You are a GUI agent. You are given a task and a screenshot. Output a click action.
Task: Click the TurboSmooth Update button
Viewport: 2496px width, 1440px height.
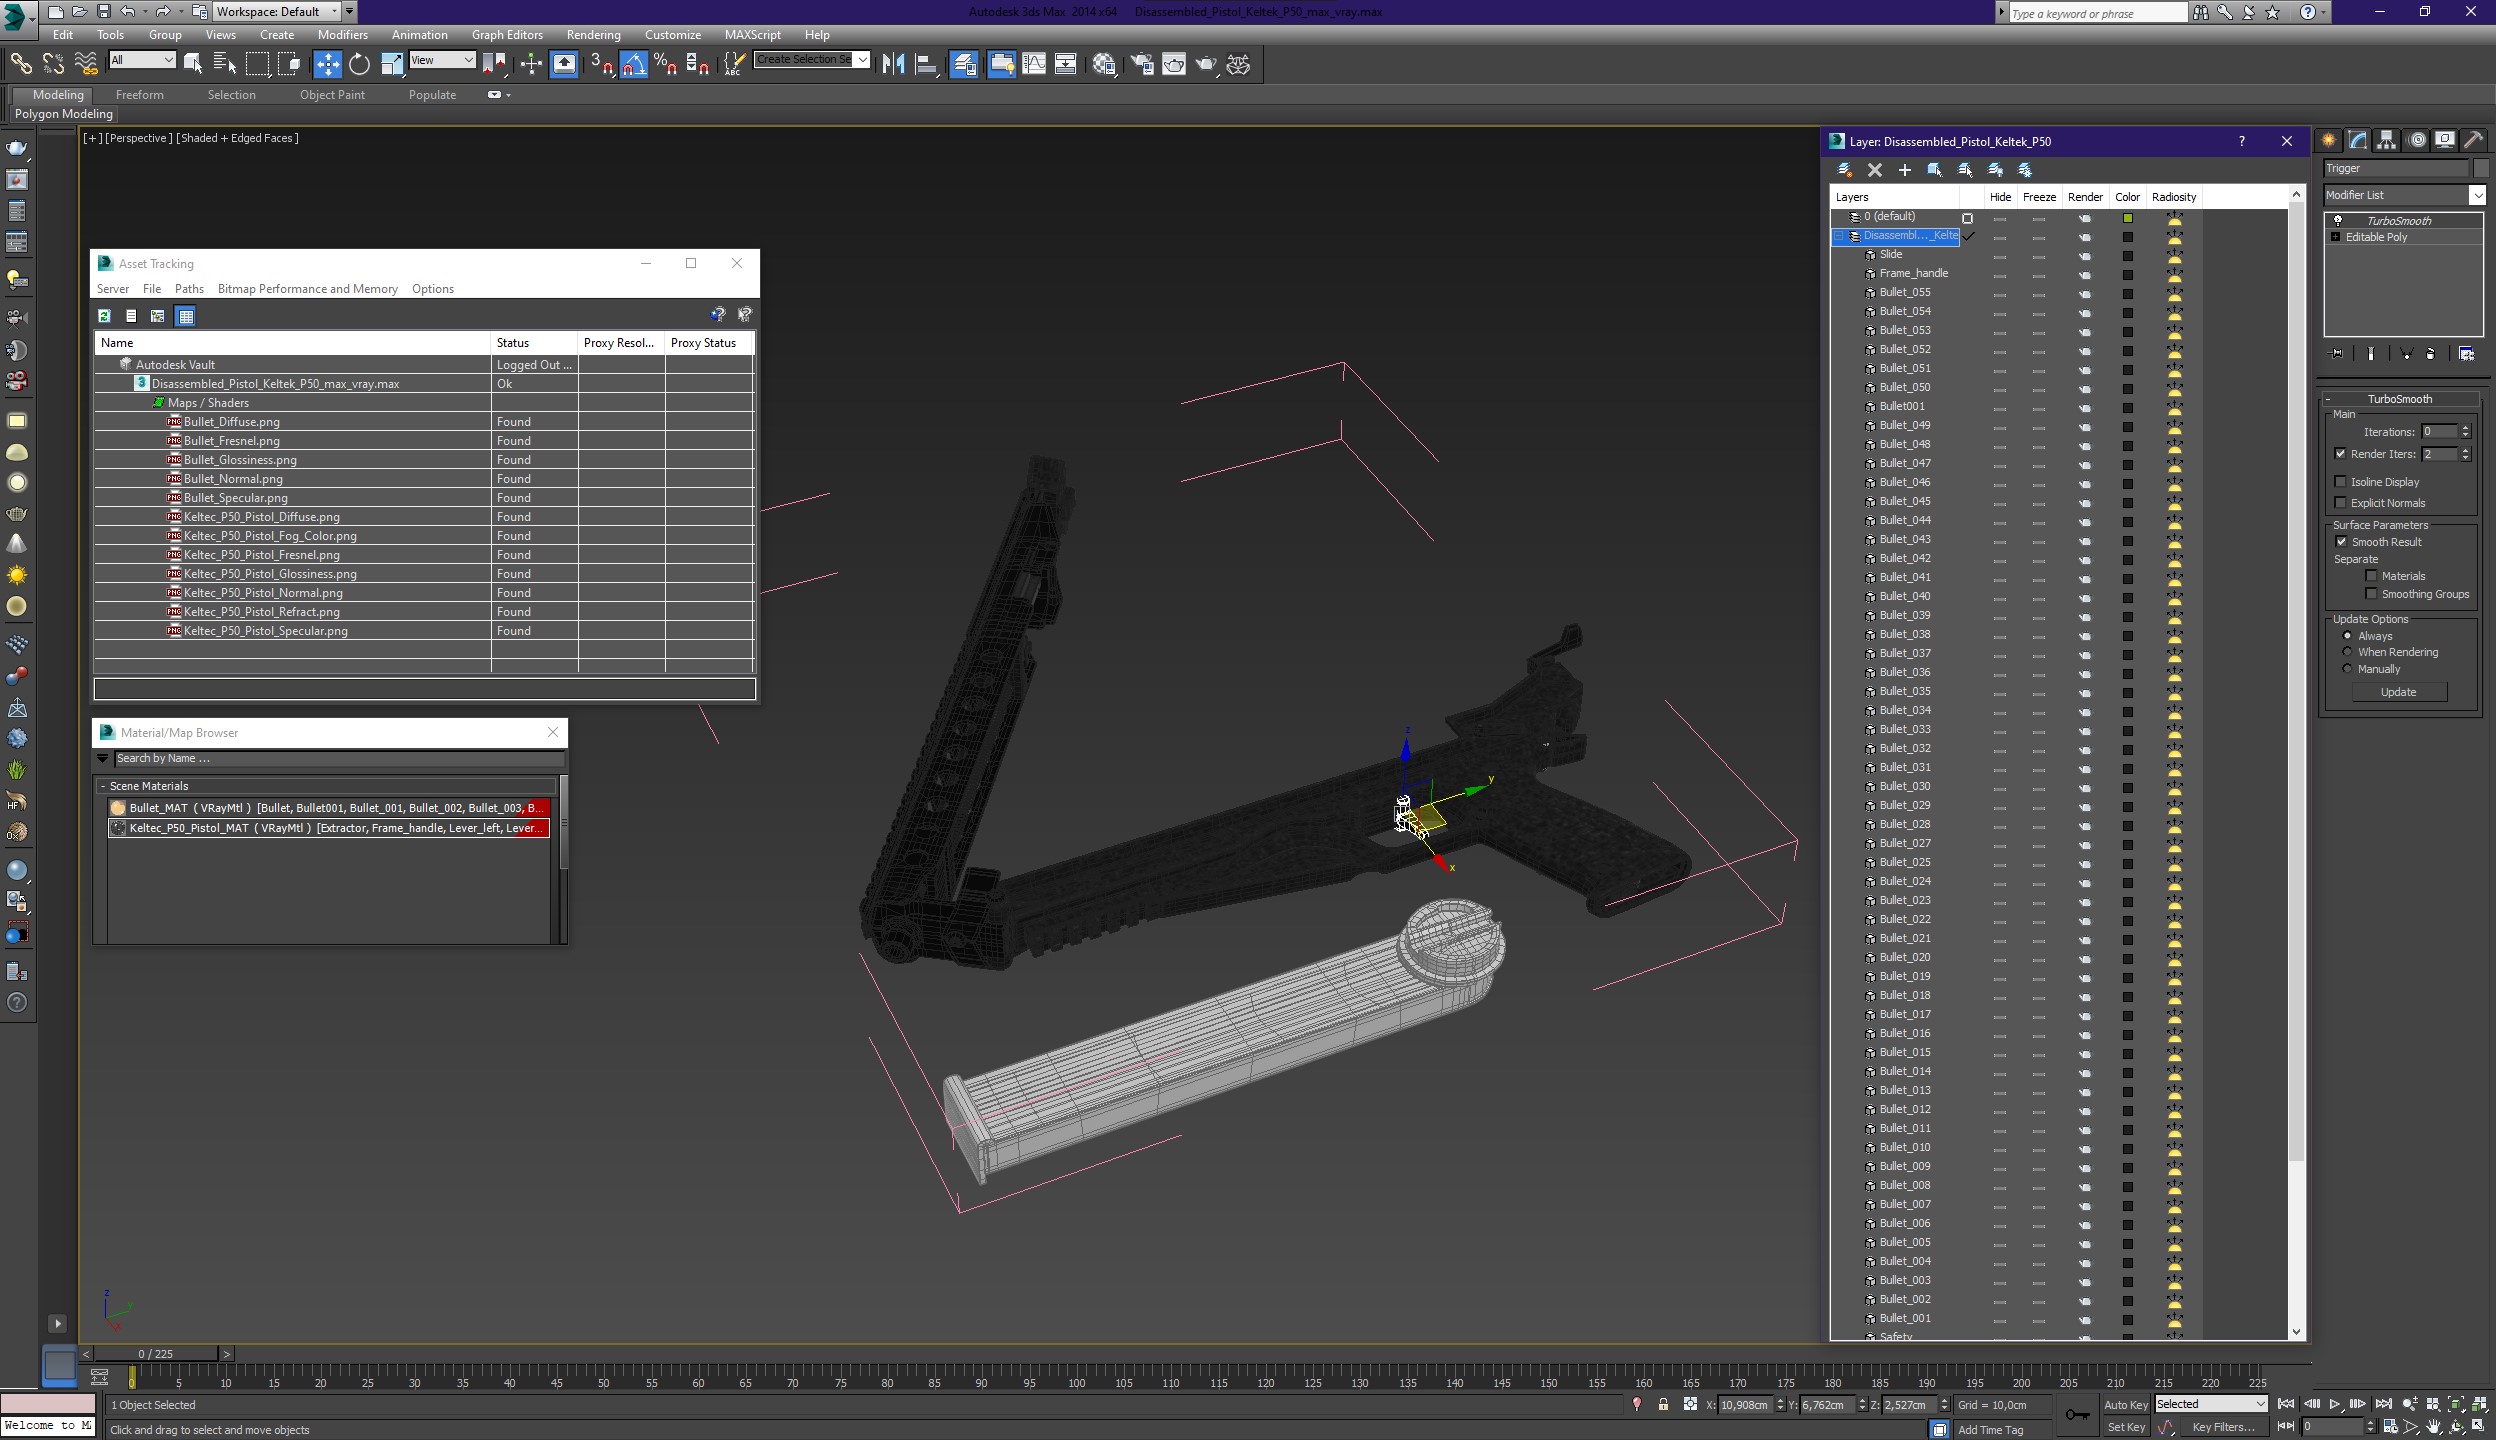click(2398, 692)
